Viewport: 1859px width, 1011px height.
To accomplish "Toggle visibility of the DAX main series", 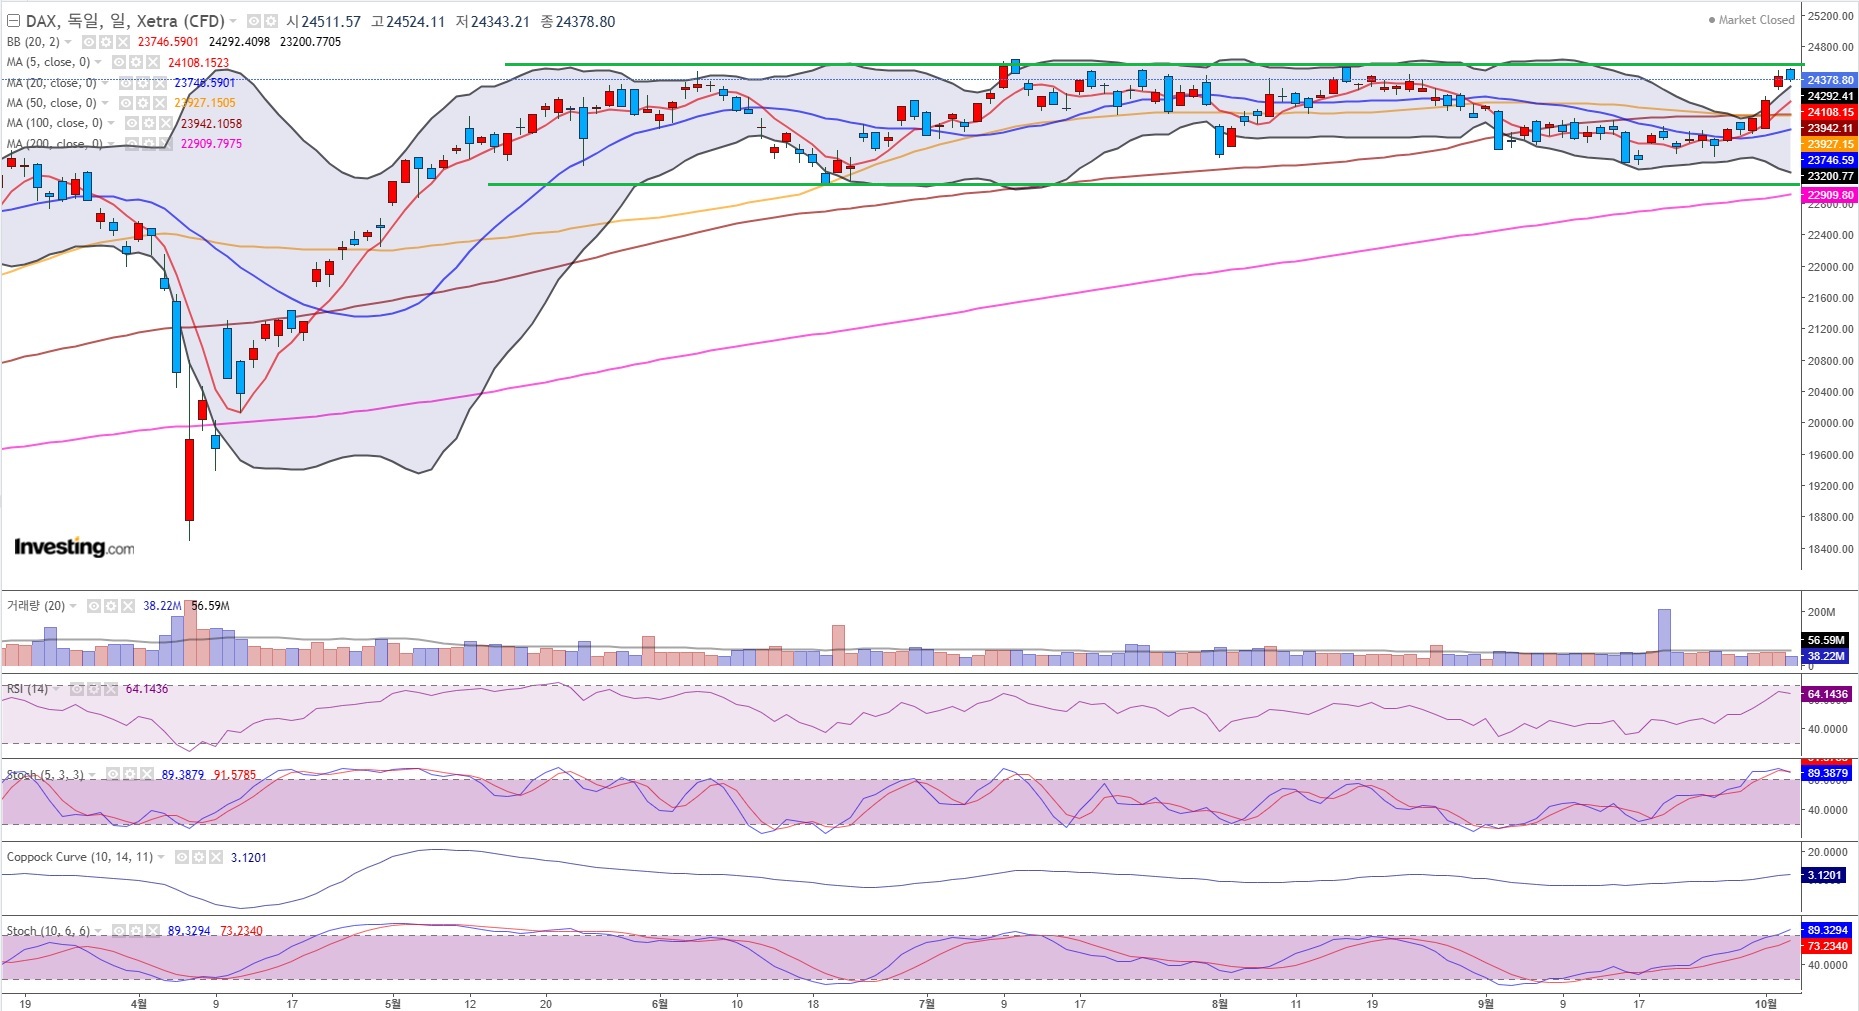I will pyautogui.click(x=253, y=21).
